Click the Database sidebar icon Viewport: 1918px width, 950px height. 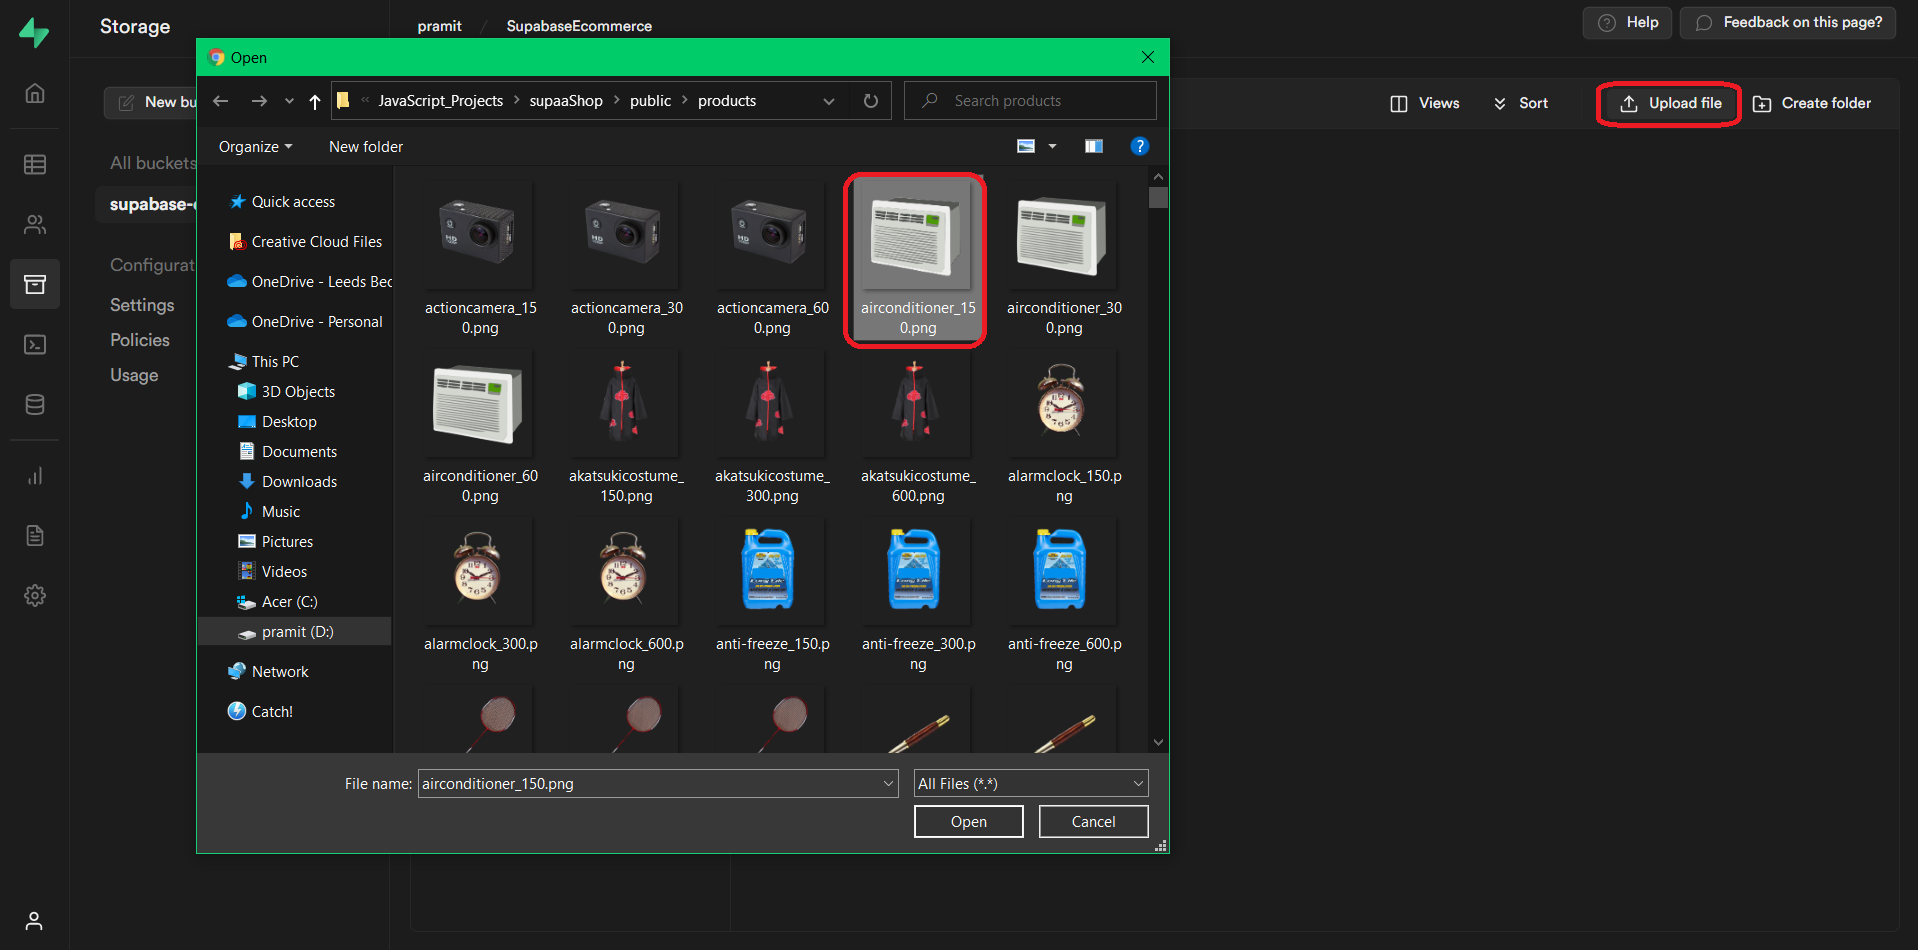(35, 405)
